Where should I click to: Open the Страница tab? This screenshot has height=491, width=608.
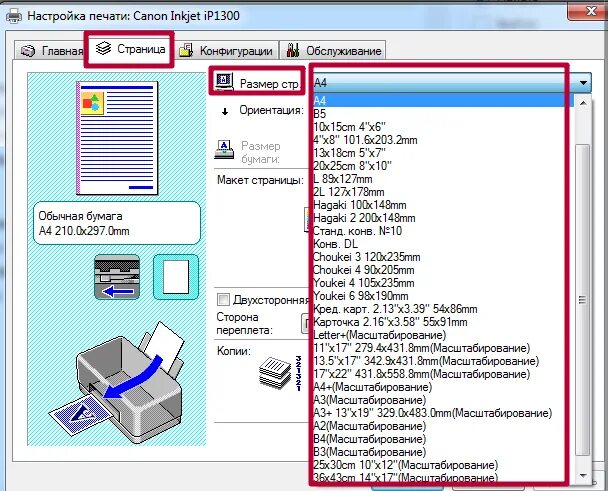pyautogui.click(x=130, y=49)
